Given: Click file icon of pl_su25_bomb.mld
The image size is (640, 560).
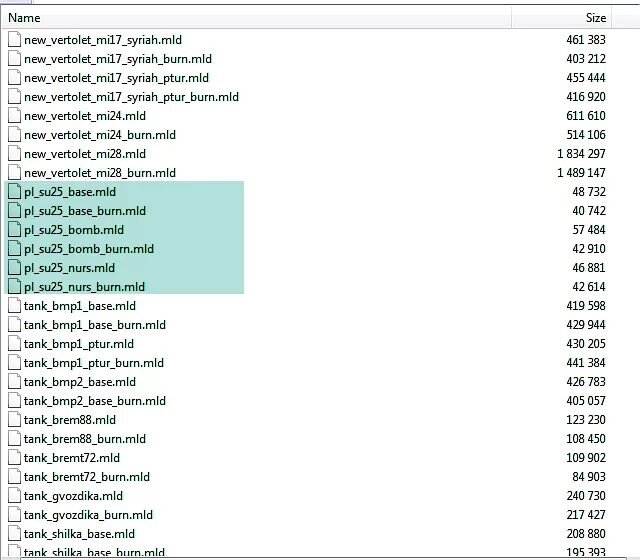Looking at the screenshot, I should point(14,229).
